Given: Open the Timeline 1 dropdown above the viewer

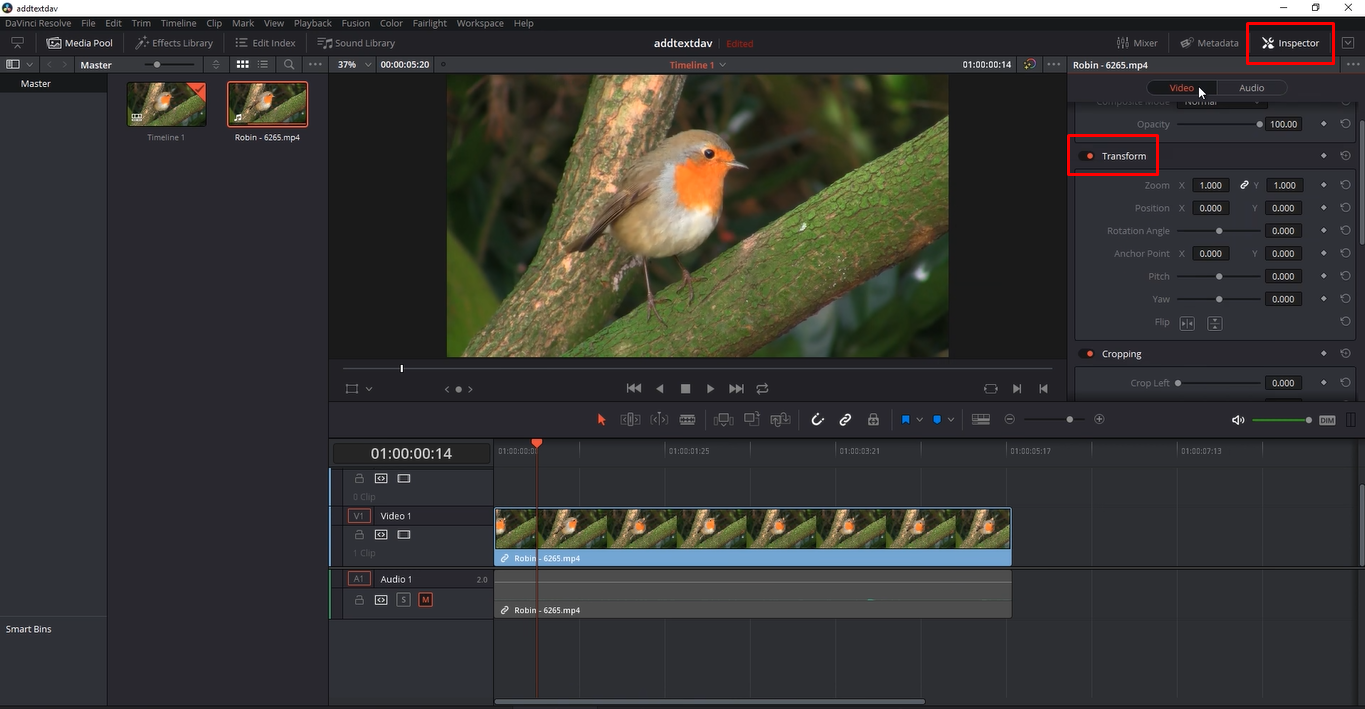Looking at the screenshot, I should [697, 64].
